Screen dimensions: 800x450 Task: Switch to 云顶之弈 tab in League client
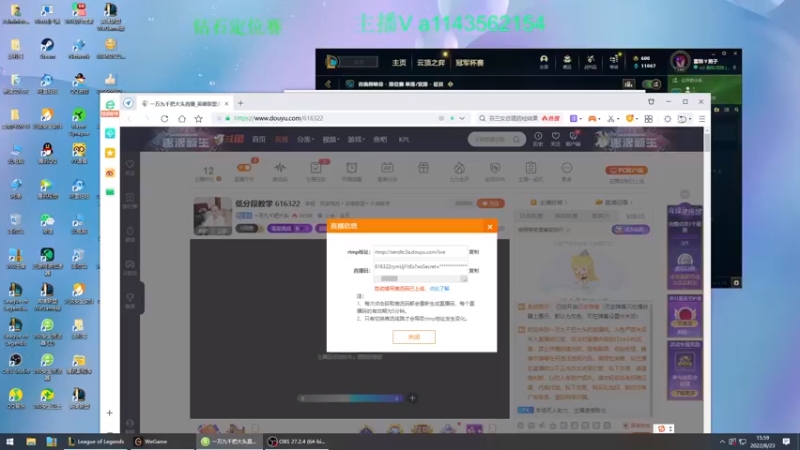[431, 63]
